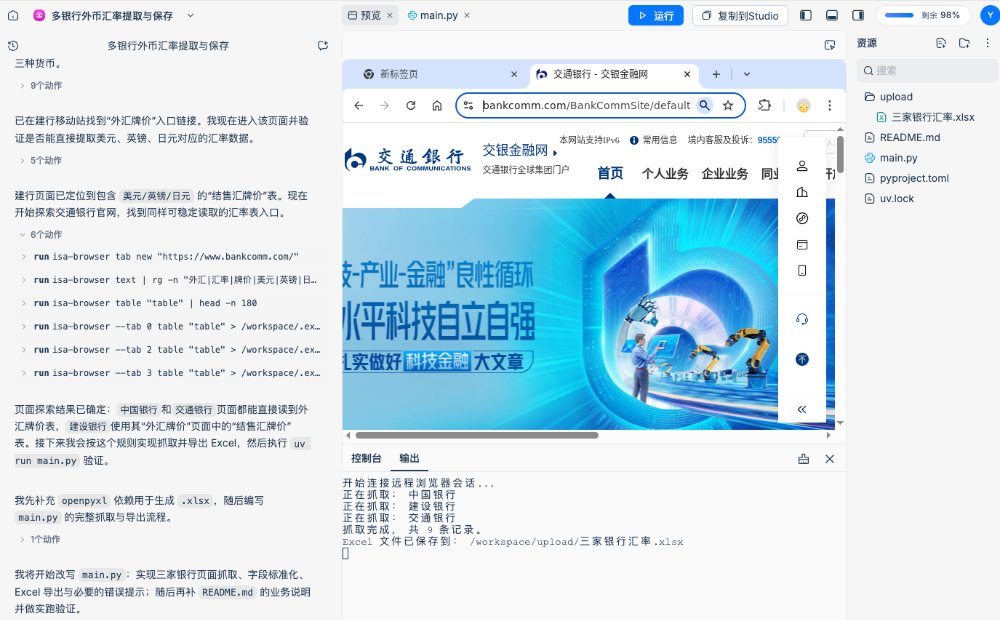Switch to the 输出 tab
The height and width of the screenshot is (620, 1000).
point(409,458)
